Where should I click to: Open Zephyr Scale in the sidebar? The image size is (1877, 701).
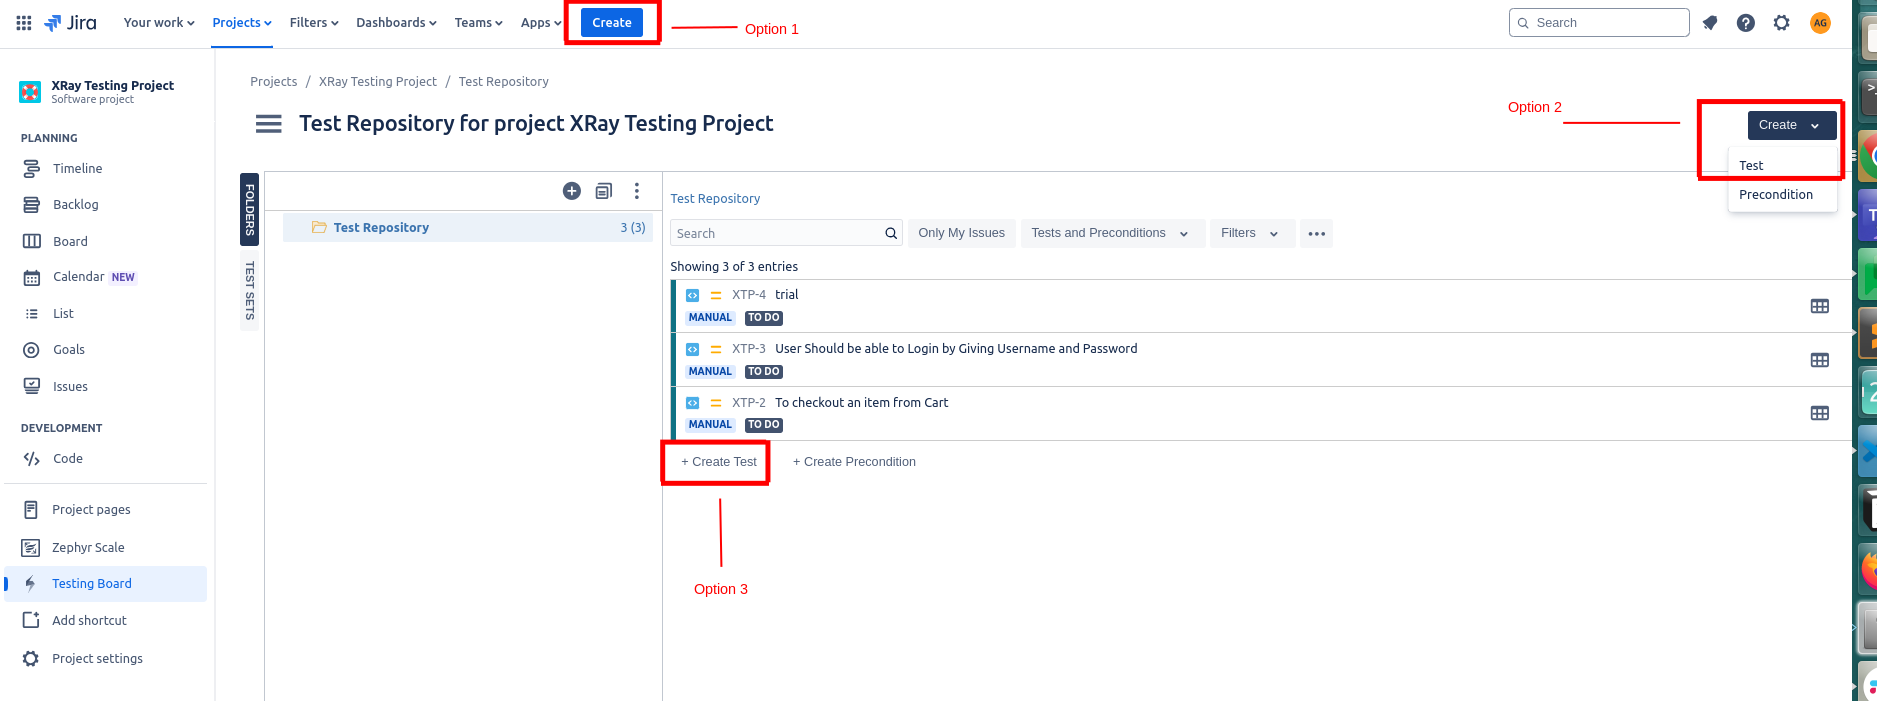(x=88, y=548)
